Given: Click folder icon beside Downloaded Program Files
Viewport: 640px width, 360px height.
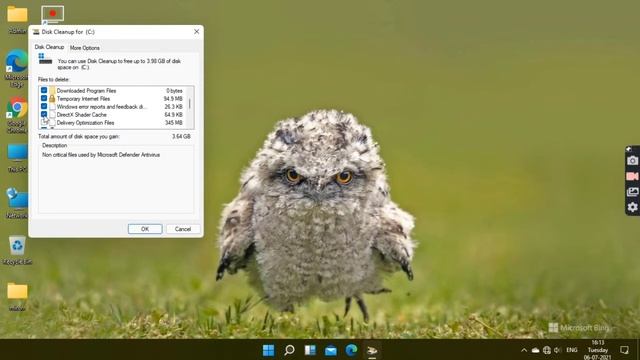Looking at the screenshot, I should [52, 90].
